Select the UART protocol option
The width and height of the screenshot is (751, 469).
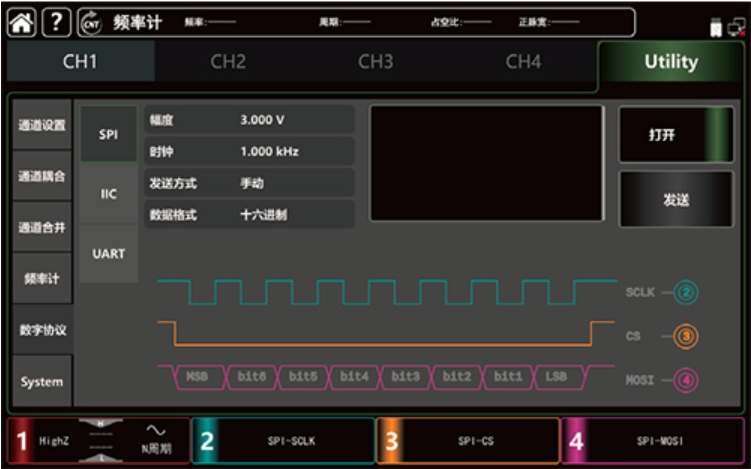click(109, 254)
